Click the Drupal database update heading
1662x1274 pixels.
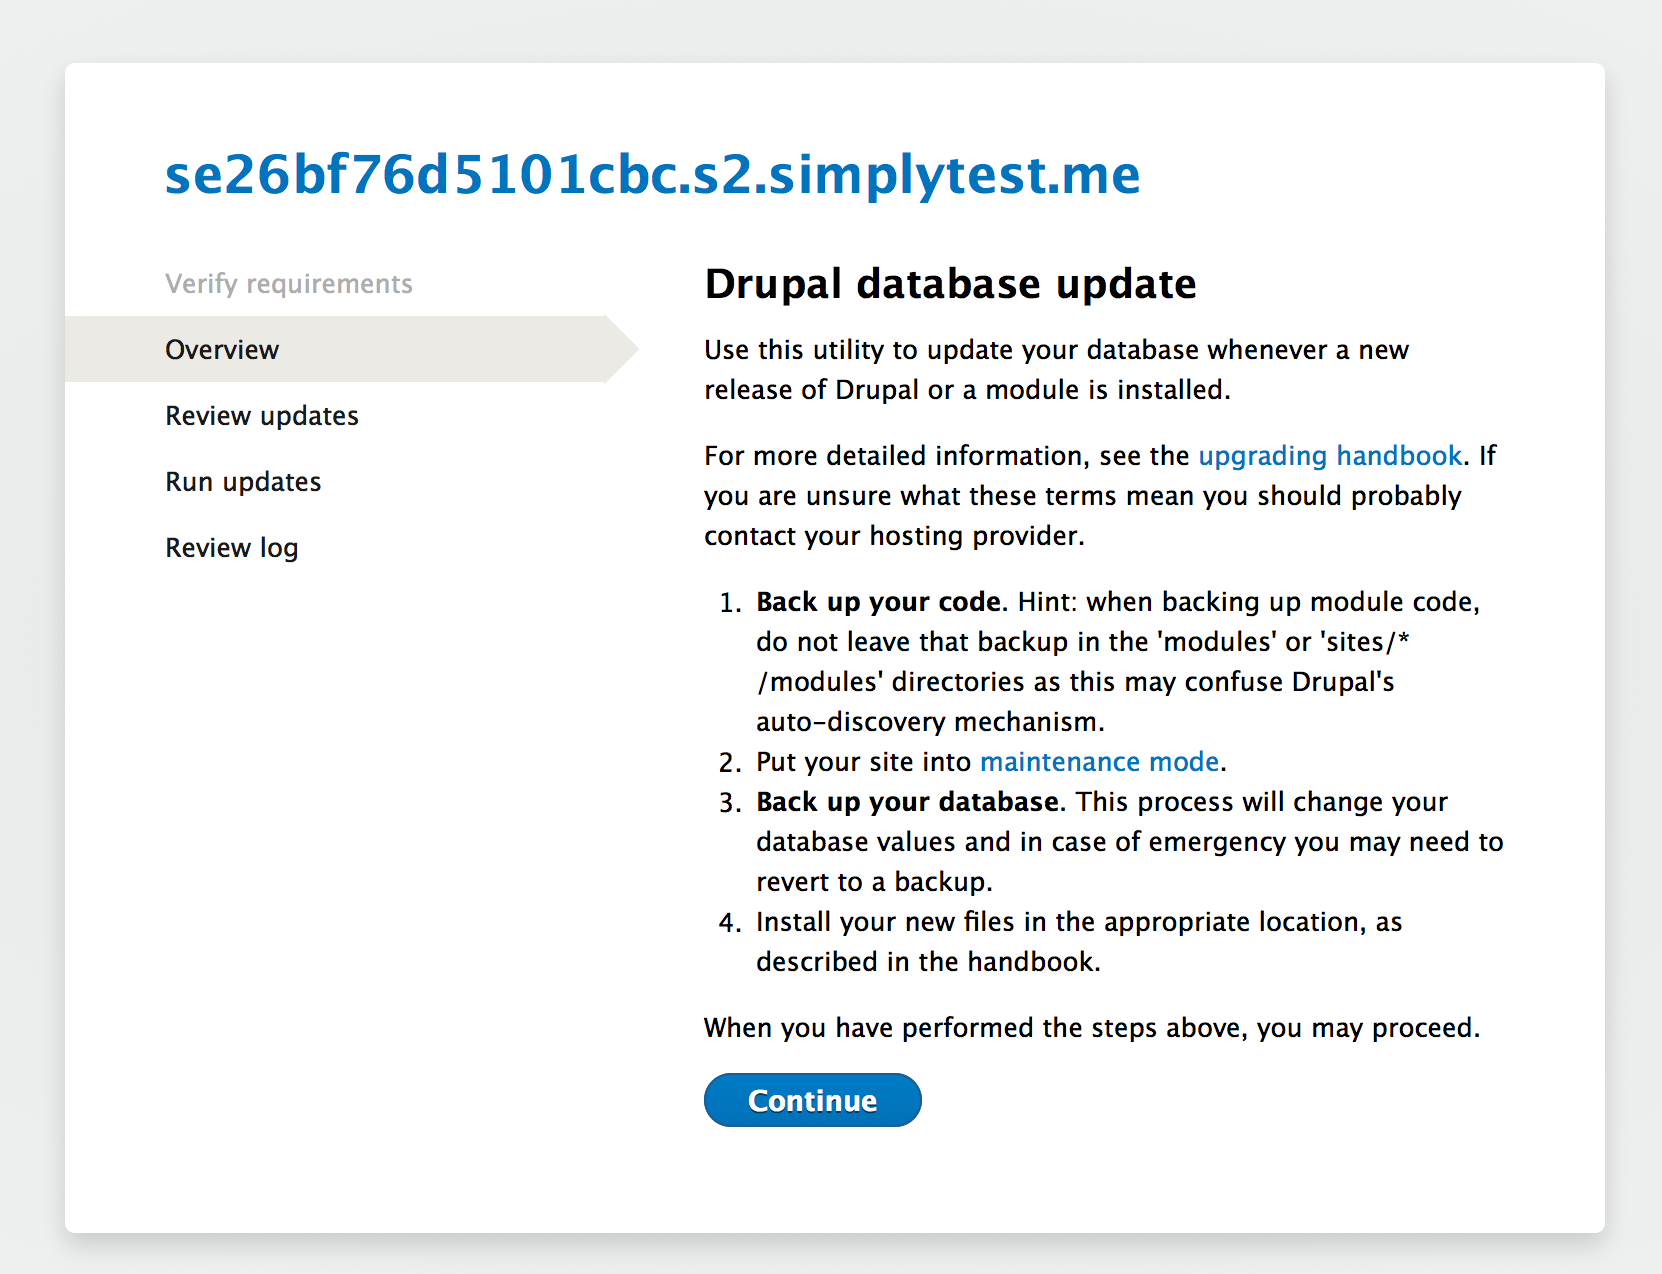(950, 284)
